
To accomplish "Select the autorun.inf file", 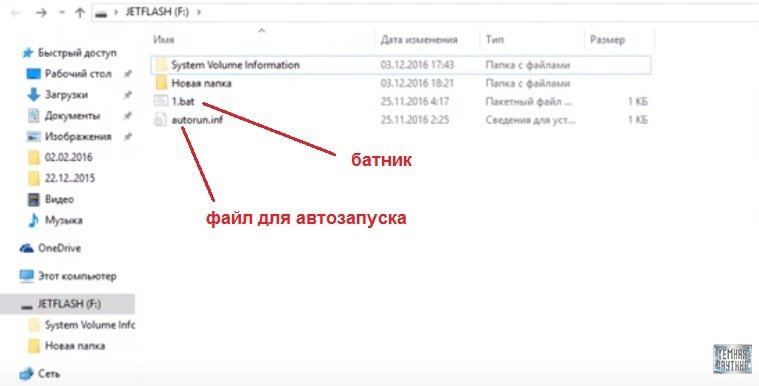I will (x=401, y=120).
